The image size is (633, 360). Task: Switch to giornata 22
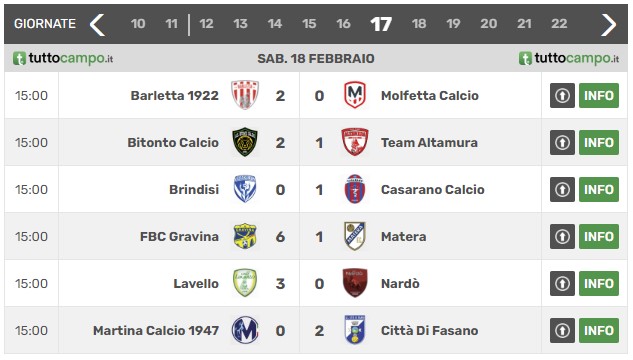coord(559,24)
